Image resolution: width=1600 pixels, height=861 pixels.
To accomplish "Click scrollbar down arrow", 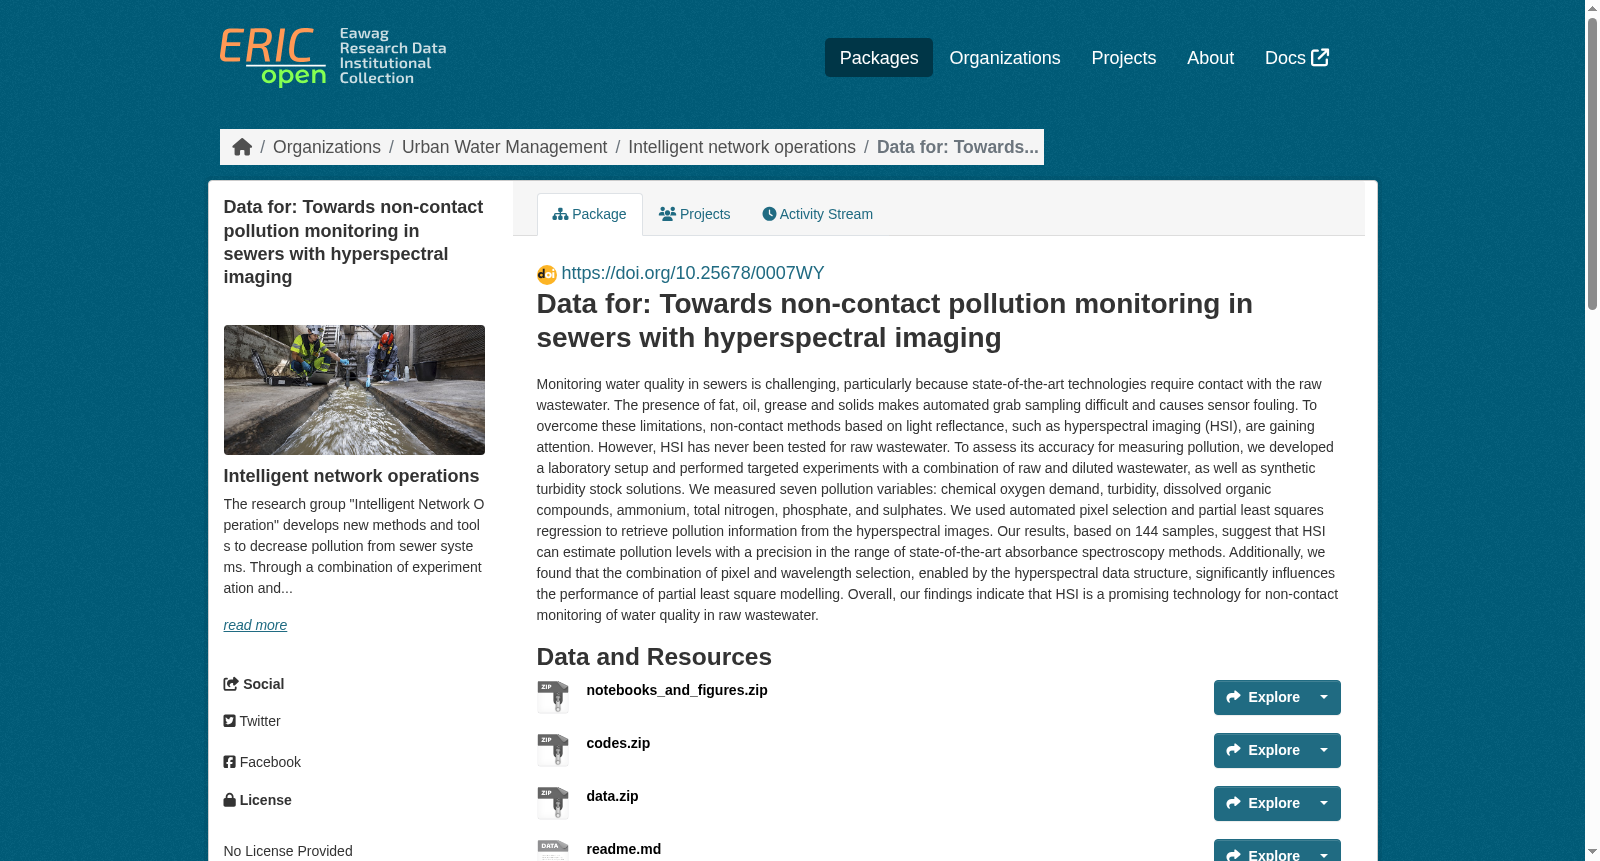I will [x=1592, y=853].
